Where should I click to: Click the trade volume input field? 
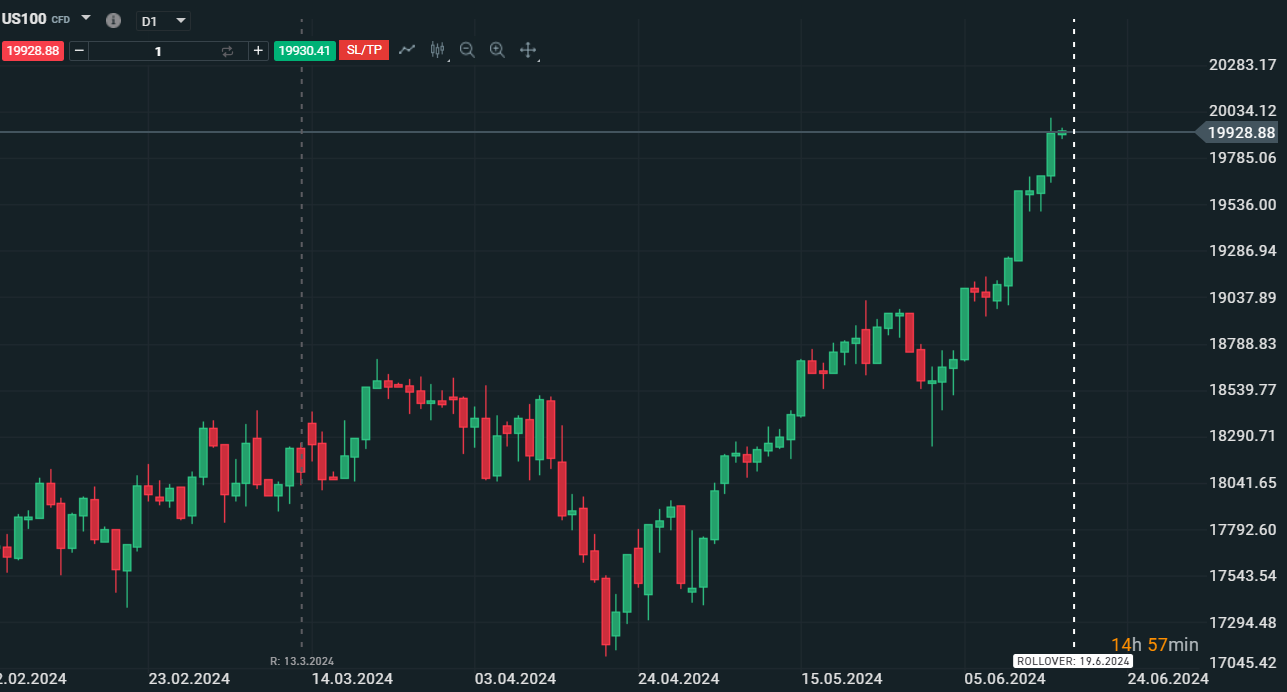click(x=157, y=51)
